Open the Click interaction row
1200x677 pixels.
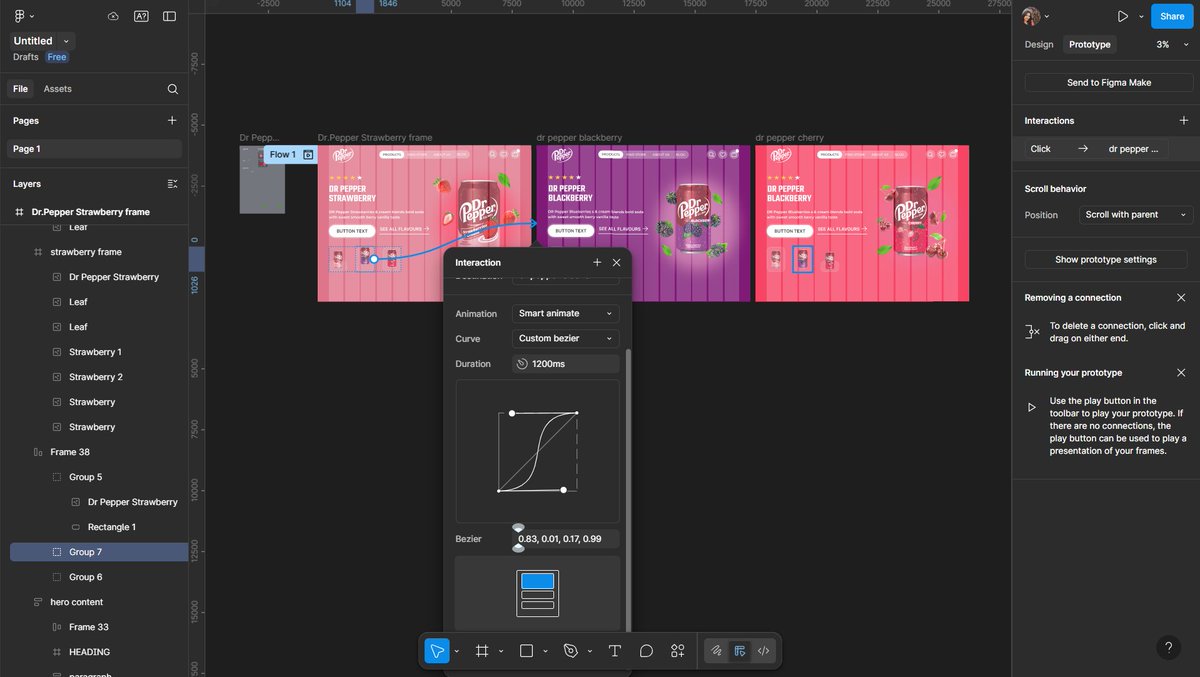(x=1096, y=149)
